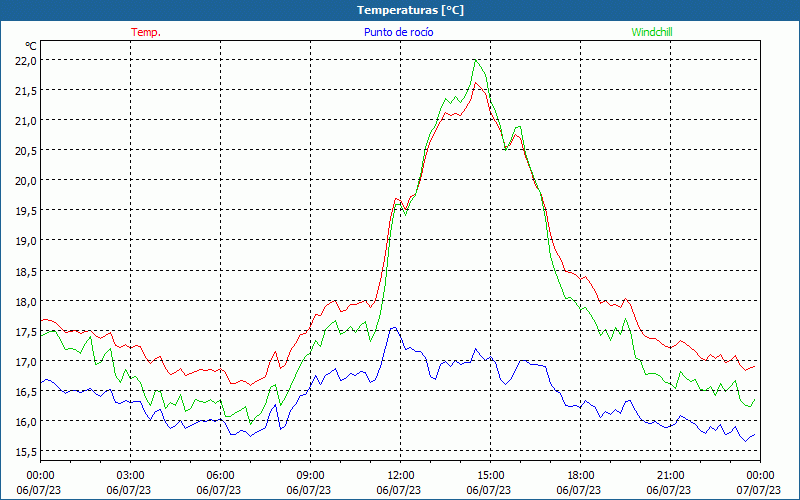Click the 22,0 y-axis value
The image size is (800, 500).
pyautogui.click(x=26, y=61)
